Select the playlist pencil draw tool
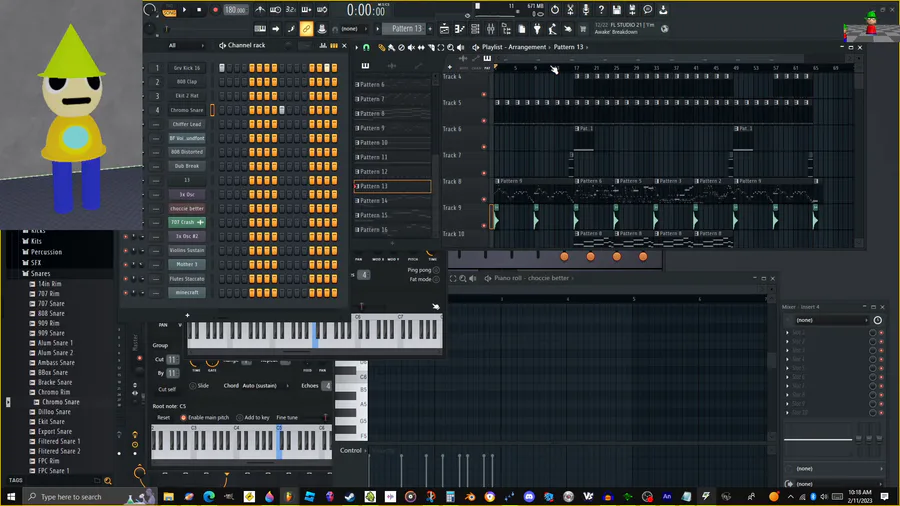Image resolution: width=900 pixels, height=506 pixels. [x=382, y=48]
